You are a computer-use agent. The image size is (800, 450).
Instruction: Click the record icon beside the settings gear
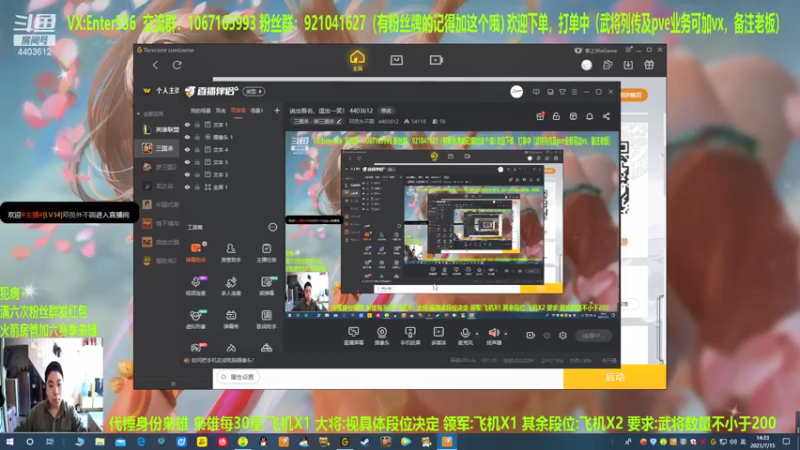(531, 335)
